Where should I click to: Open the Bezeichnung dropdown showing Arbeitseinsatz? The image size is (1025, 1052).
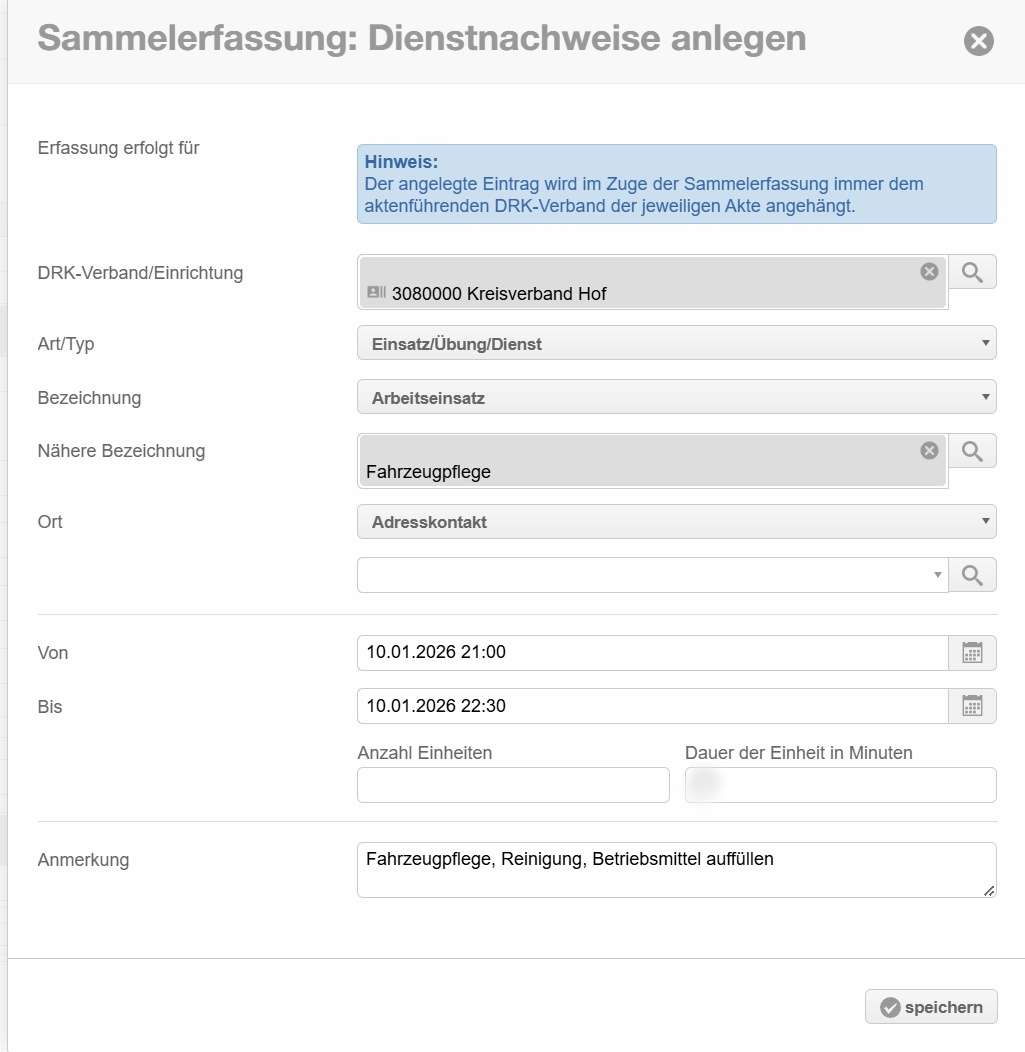[x=676, y=397]
